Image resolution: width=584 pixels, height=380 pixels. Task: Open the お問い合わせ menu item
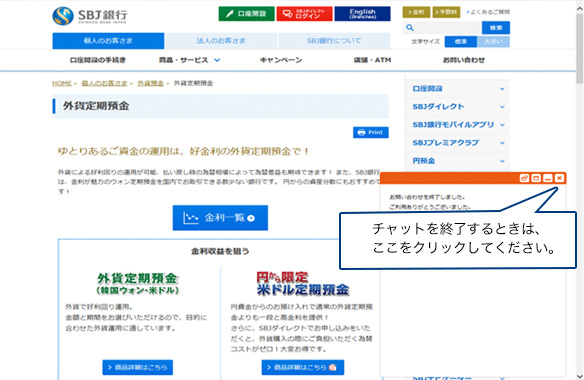pos(464,60)
